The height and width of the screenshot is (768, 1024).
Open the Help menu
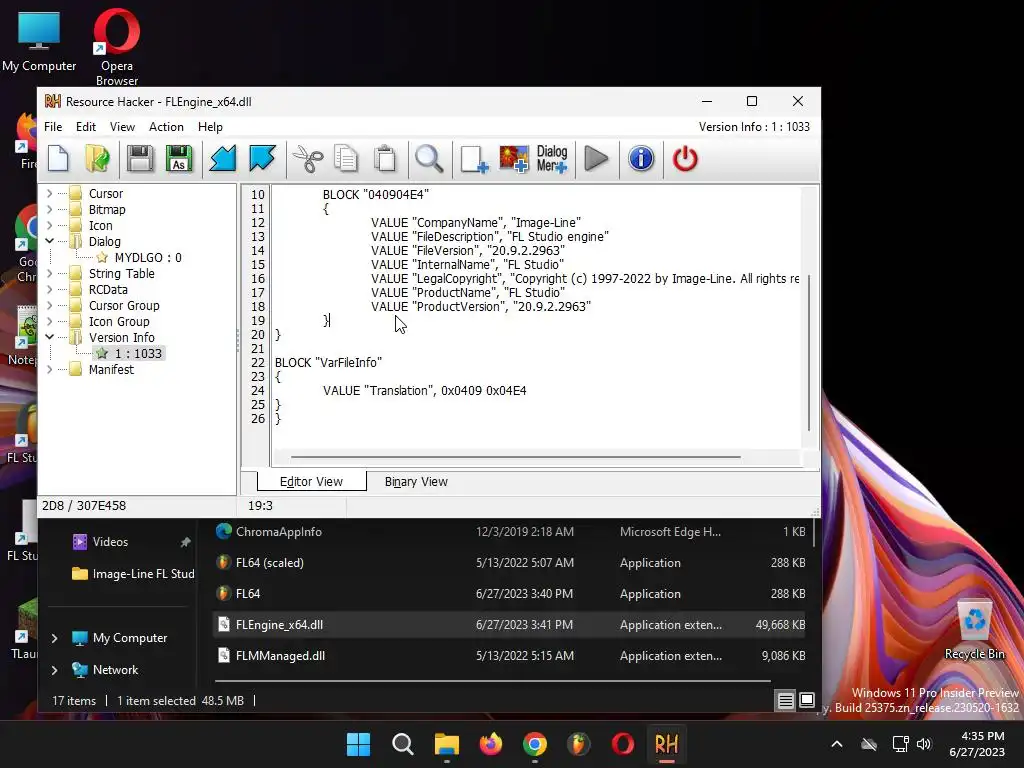(210, 127)
